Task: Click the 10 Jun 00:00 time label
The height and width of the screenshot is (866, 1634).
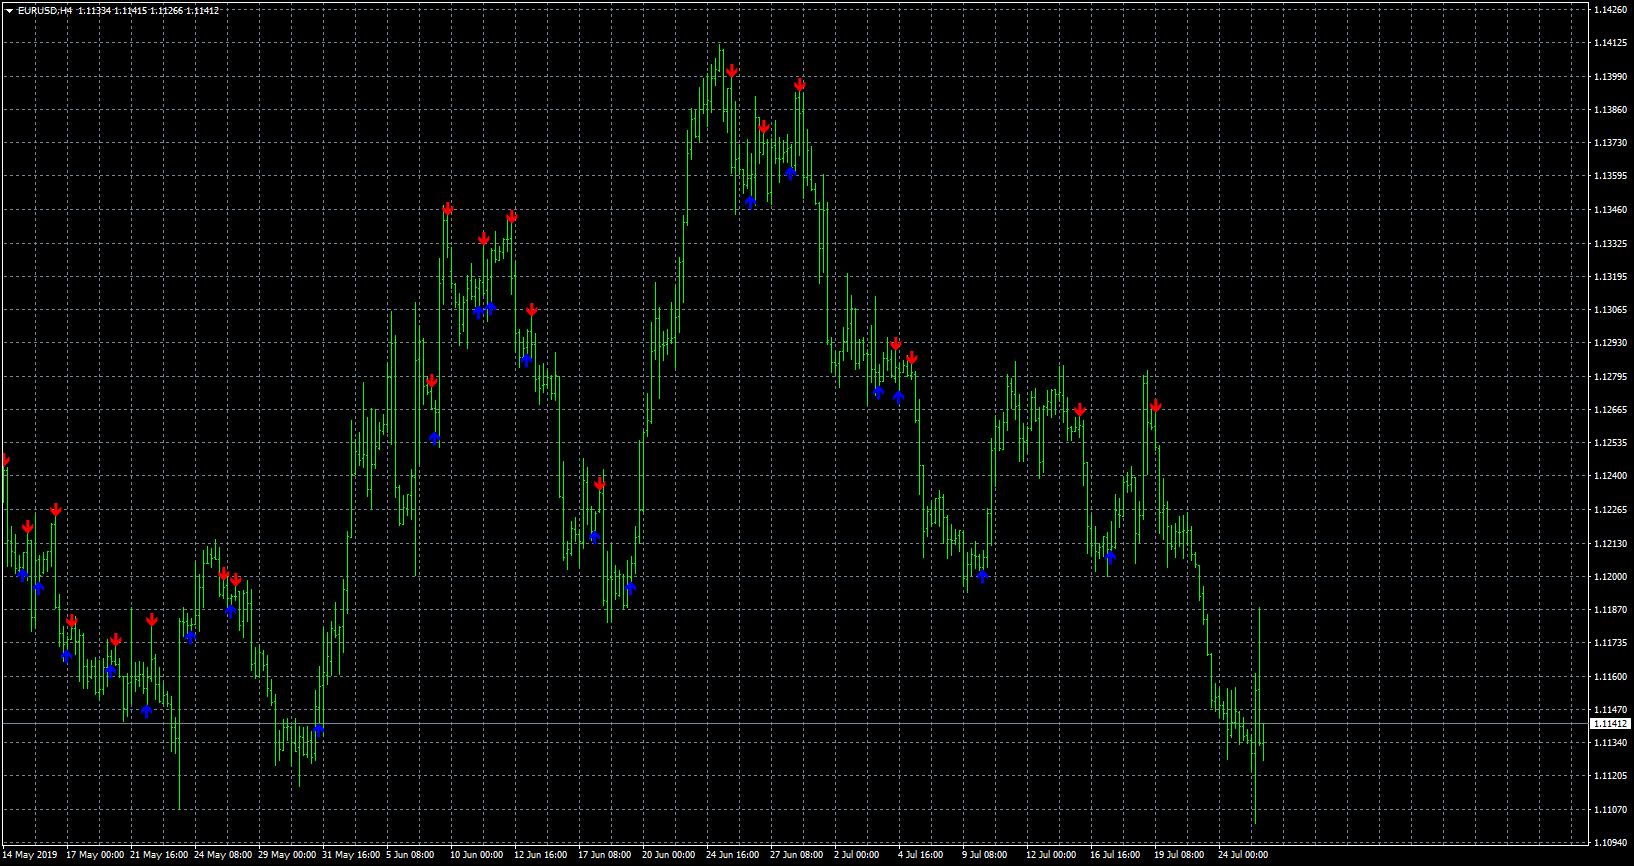Action: pyautogui.click(x=477, y=854)
